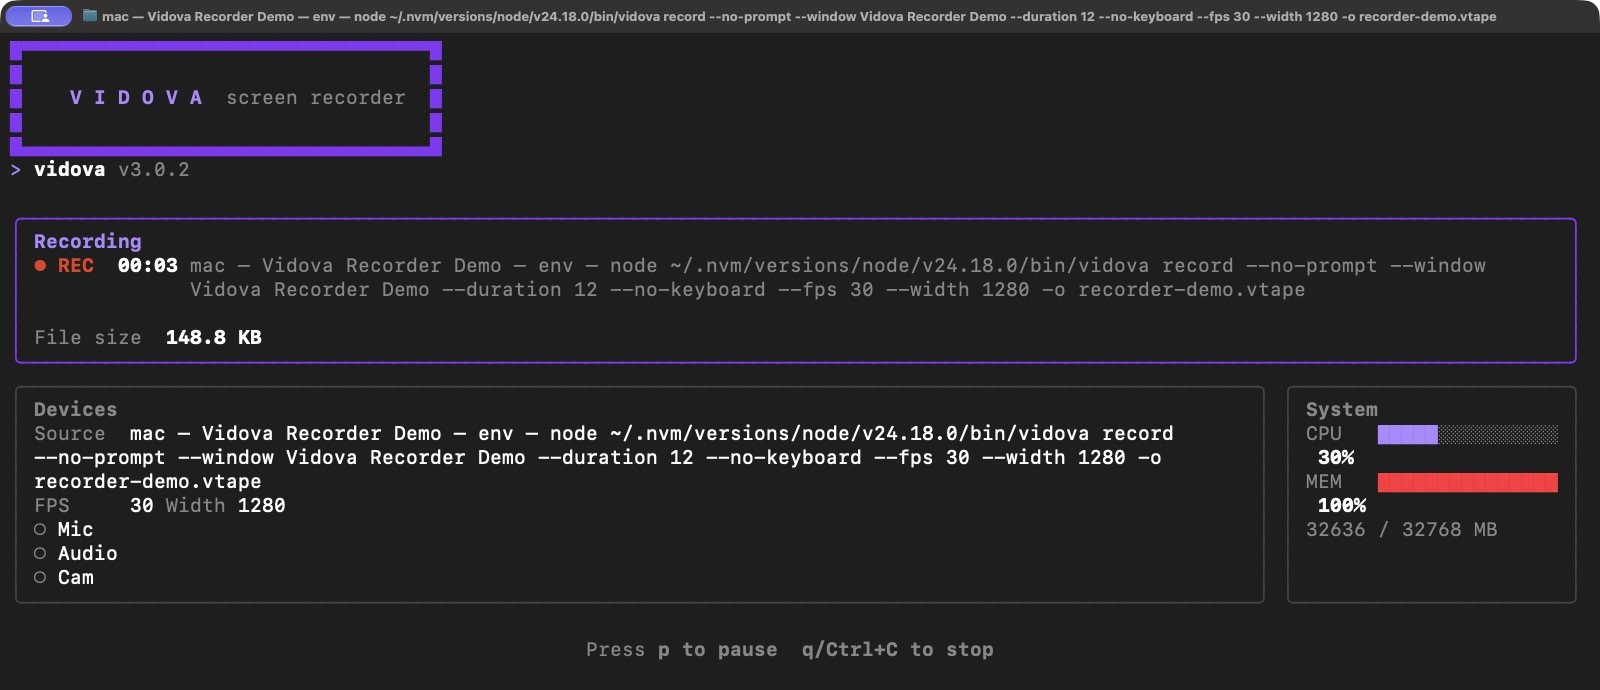Click the red MEM usage bar
1600x690 pixels.
point(1467,482)
